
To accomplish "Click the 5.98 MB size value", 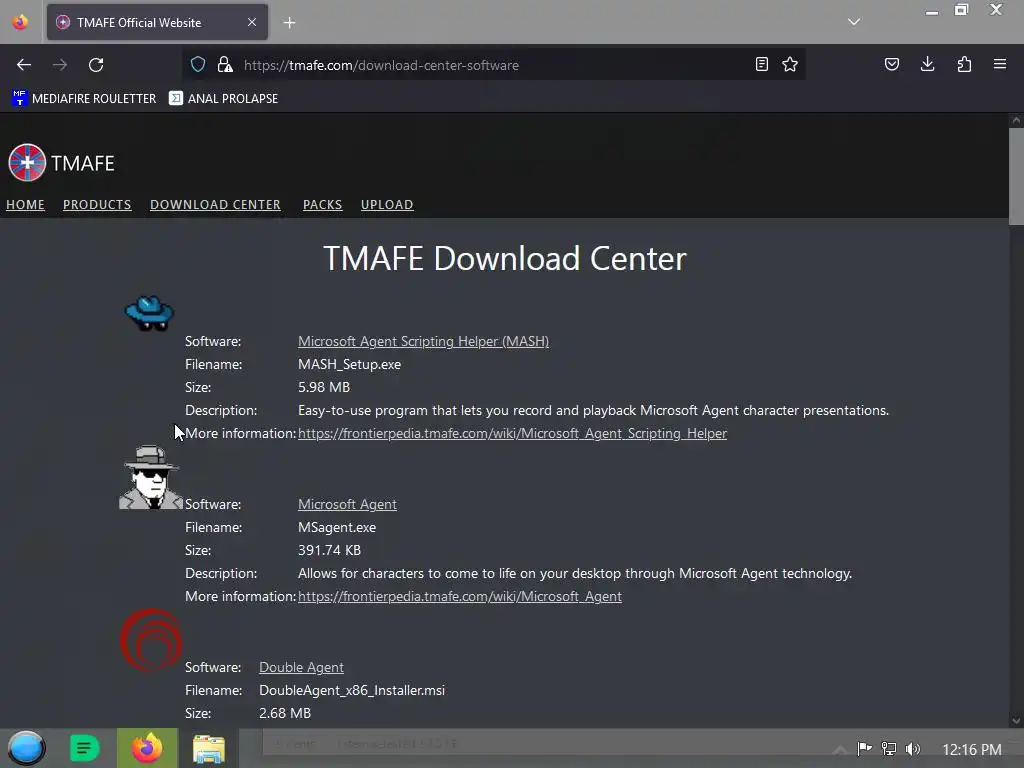I will click(324, 387).
